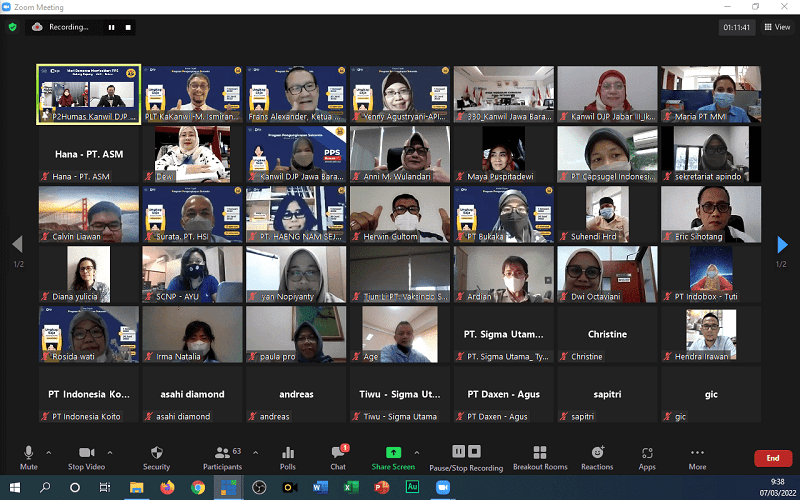Viewport: 800px width, 500px height.
Task: Stop Video camera toggle
Action: click(x=88, y=457)
